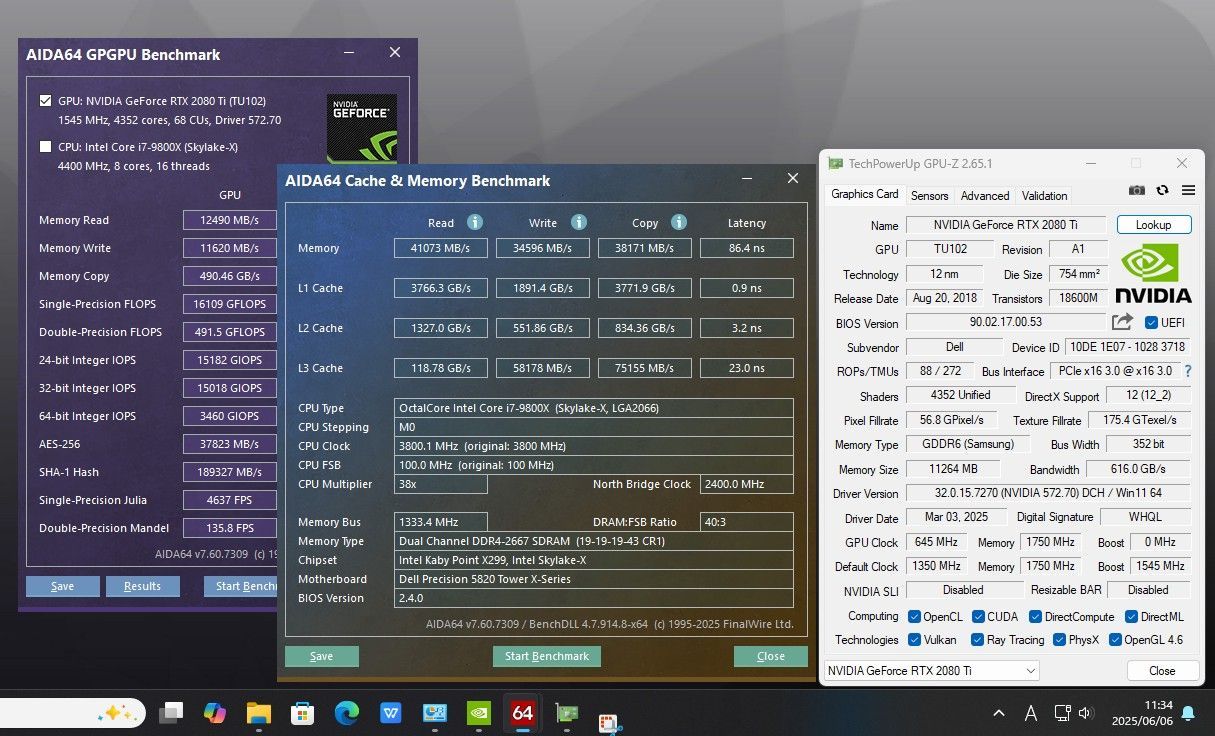Click the BIOS export share icon

point(1122,322)
